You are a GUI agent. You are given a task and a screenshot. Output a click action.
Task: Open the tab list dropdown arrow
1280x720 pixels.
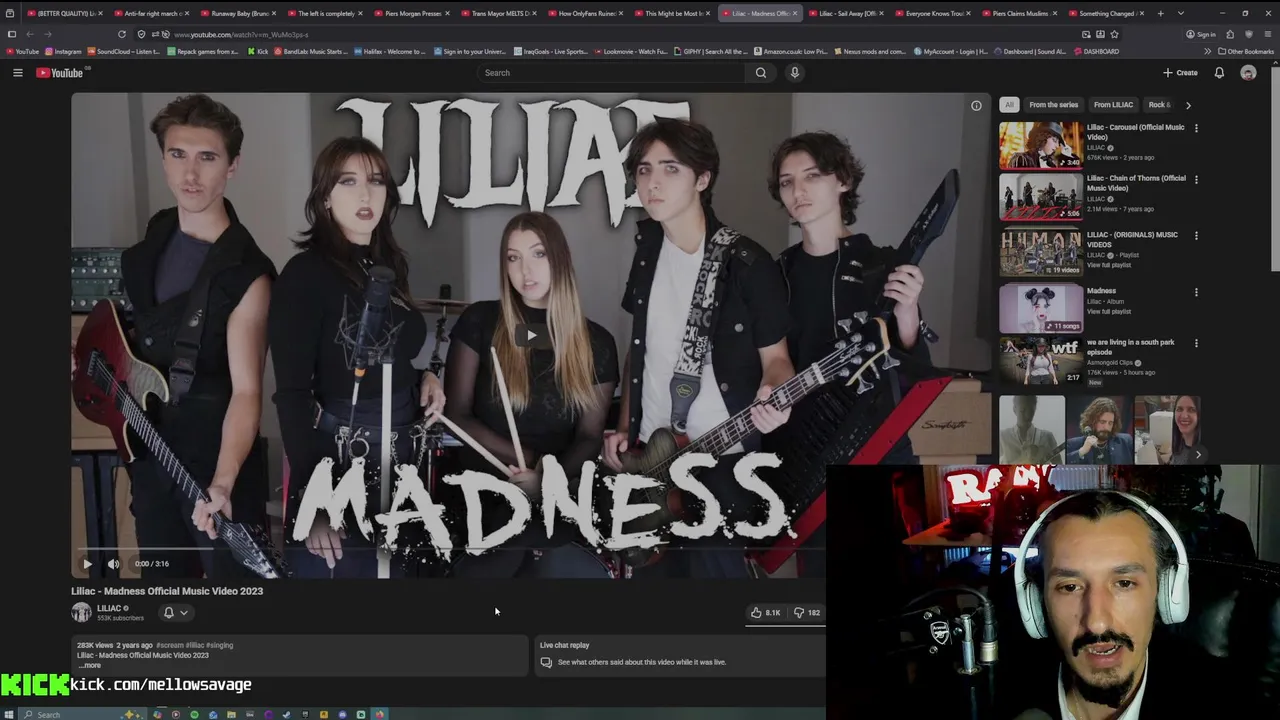click(1181, 13)
